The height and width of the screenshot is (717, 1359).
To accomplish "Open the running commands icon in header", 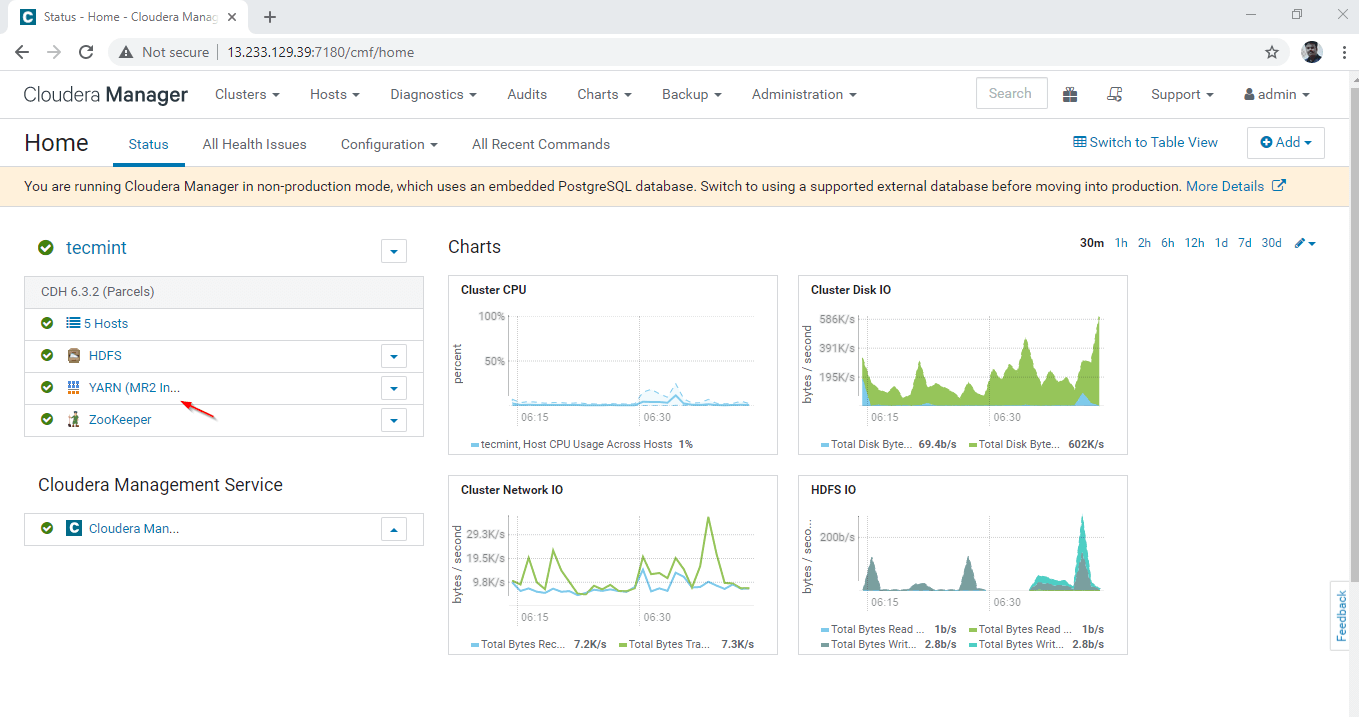I will coord(1115,94).
